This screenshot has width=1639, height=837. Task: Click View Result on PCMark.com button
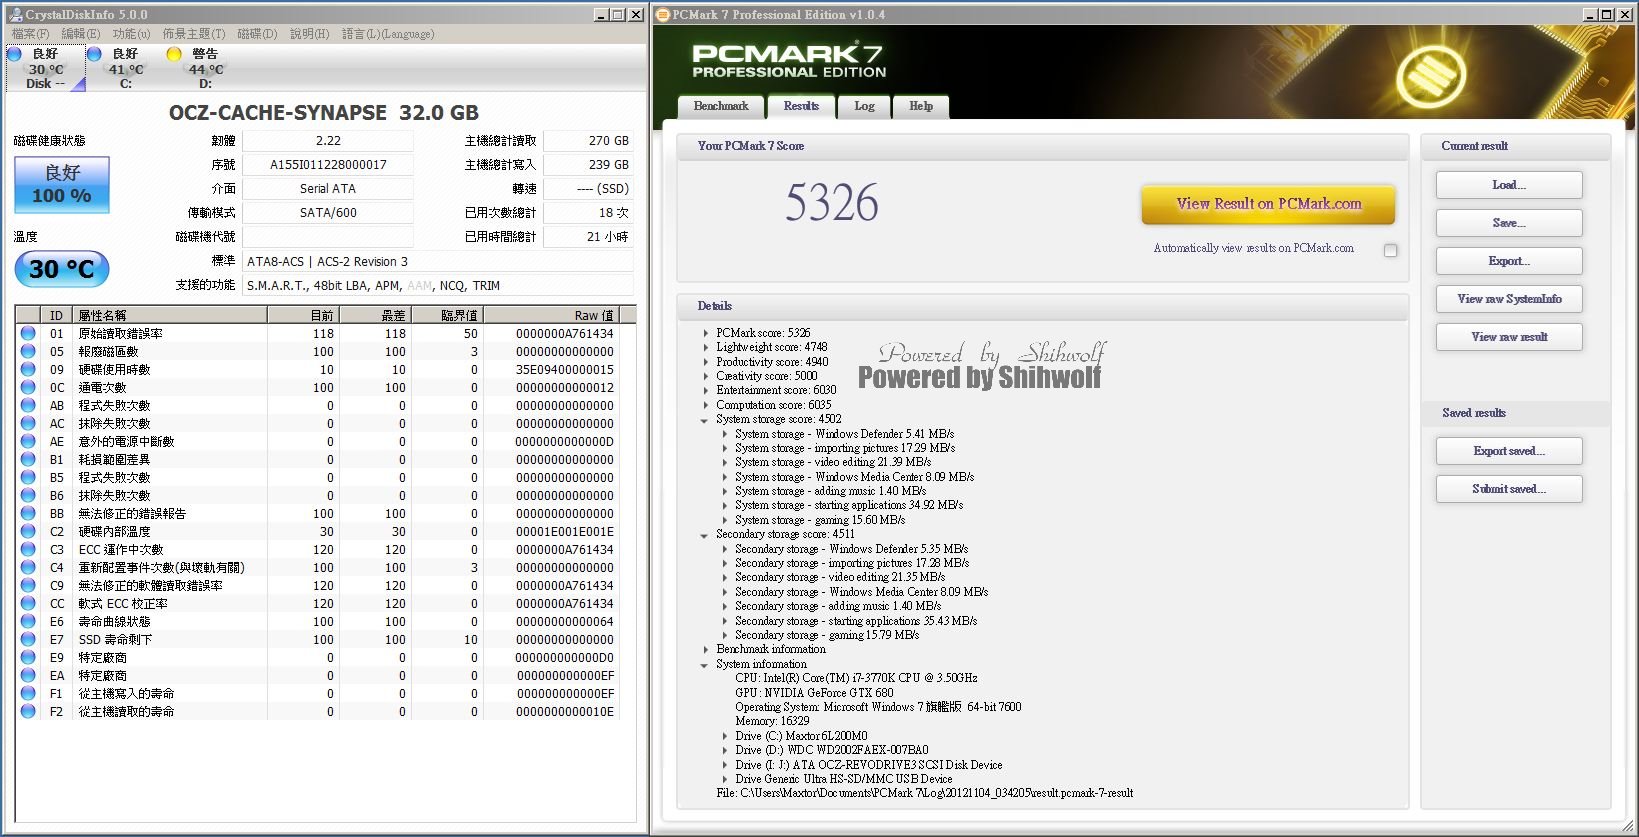tap(1268, 204)
